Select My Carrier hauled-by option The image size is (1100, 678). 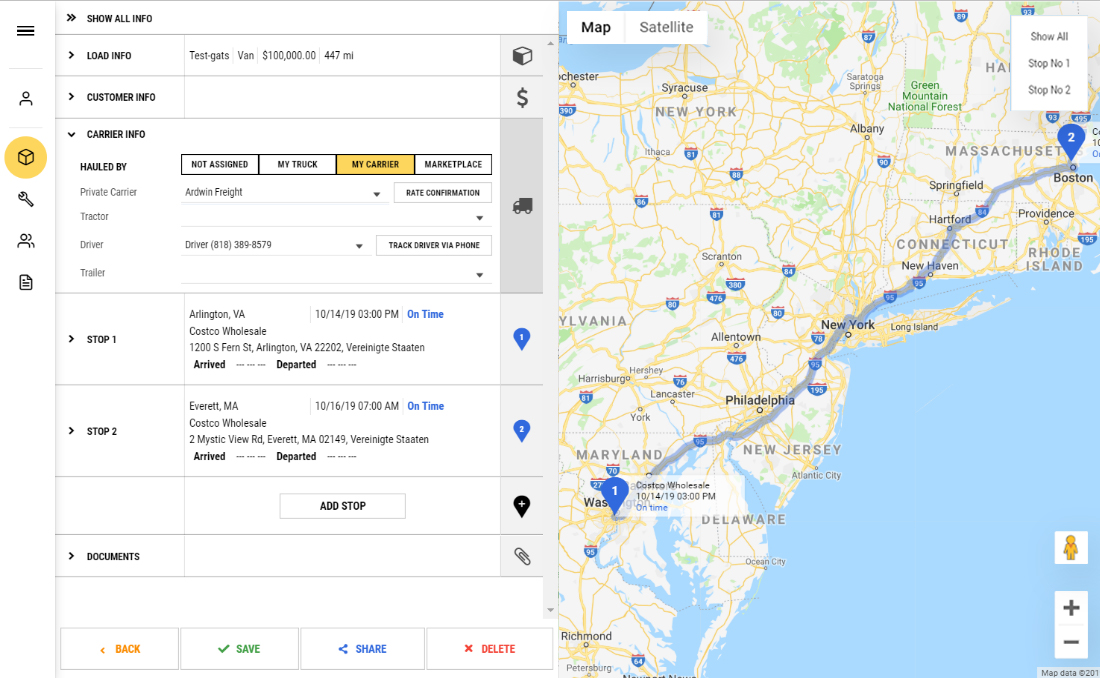(375, 164)
